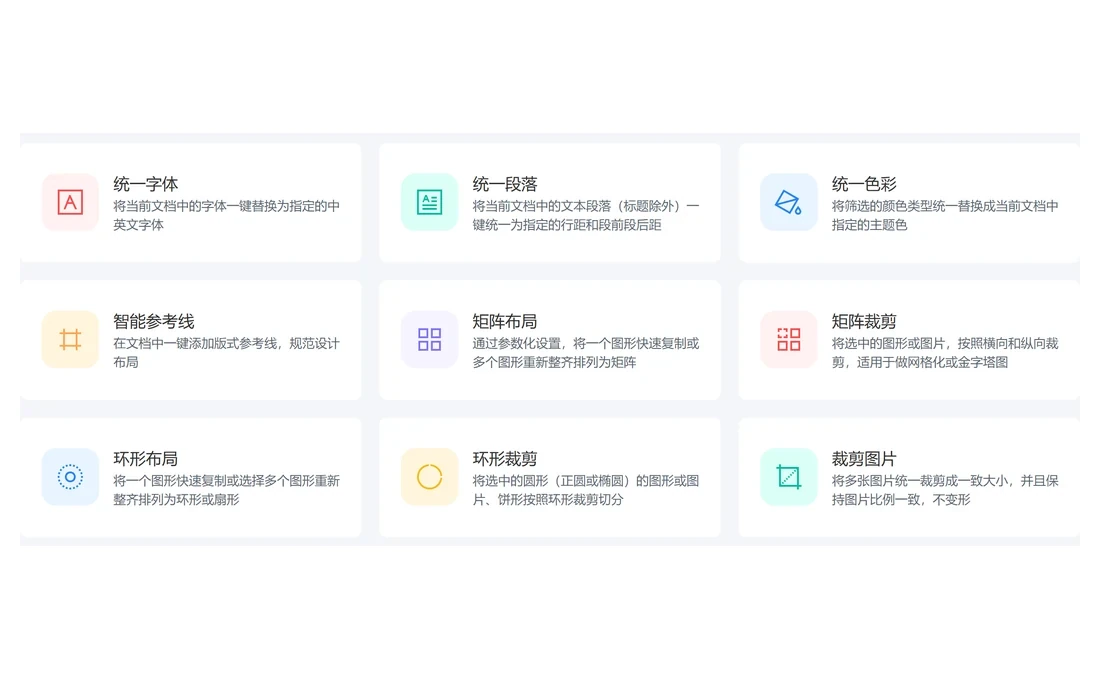Open the 智能参考线 feature title

[x=154, y=321]
